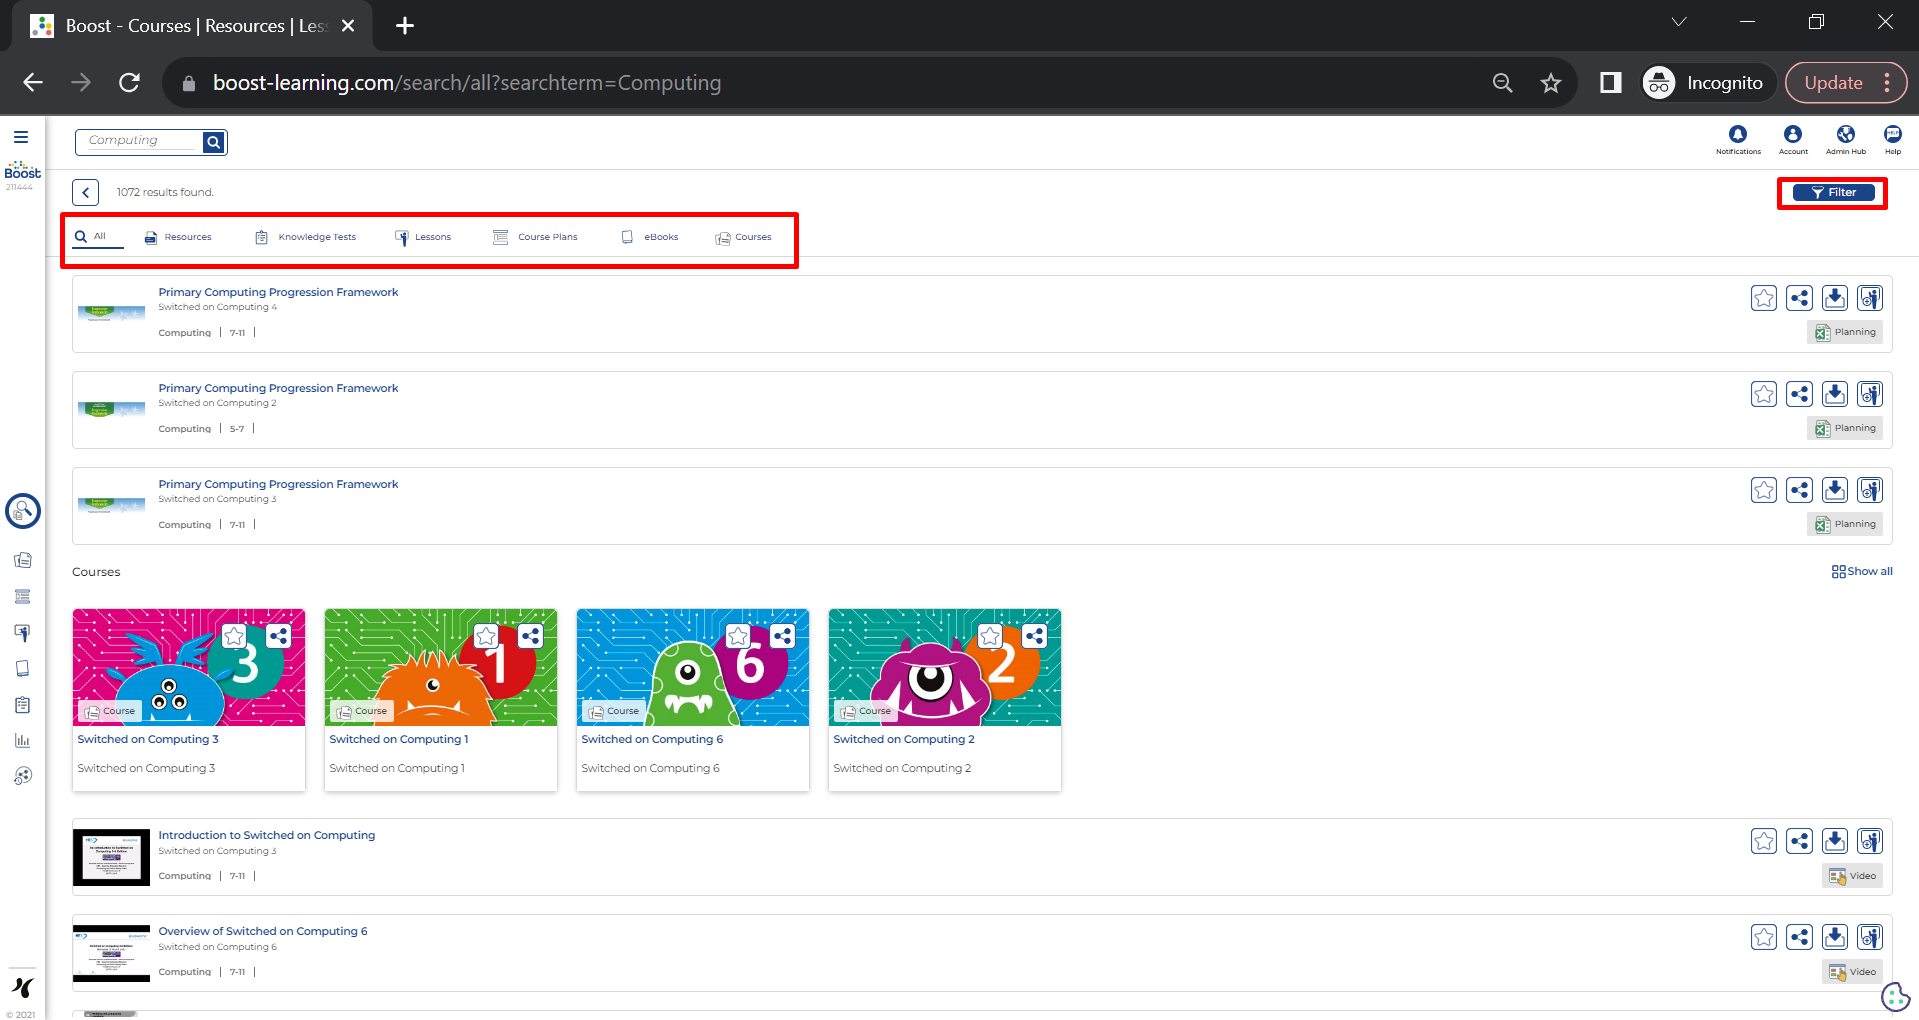Star the first Primary Computing Progression Framework result
This screenshot has height=1020, width=1919.
pos(1764,298)
